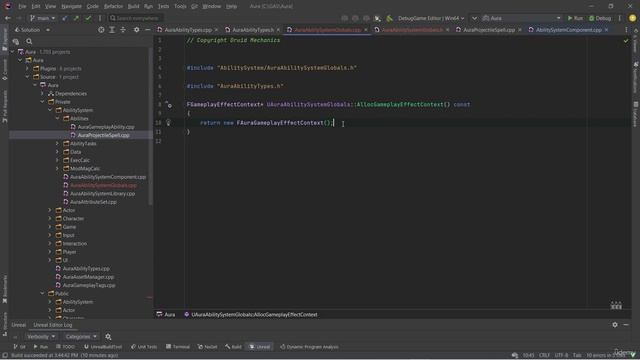Click the CRLF line ending status indicator
This screenshot has width=640, height=360.
click(x=544, y=355)
